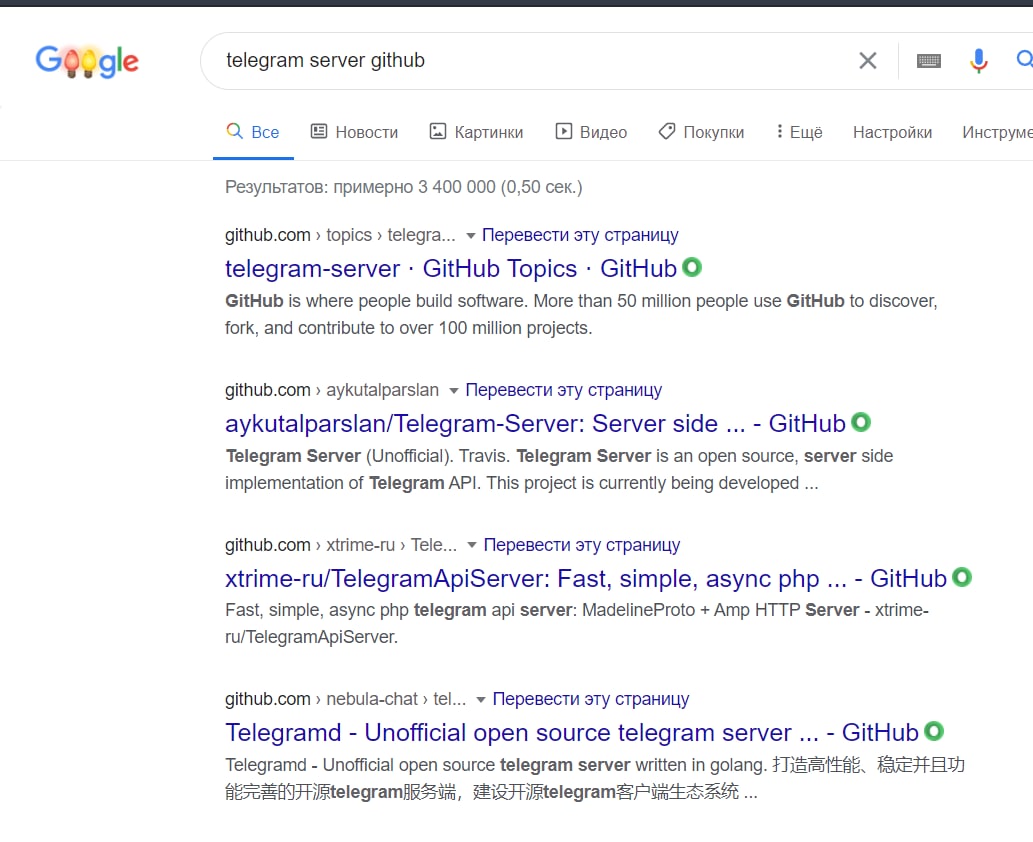Screen dimensions: 1033x842
Task: Open the Ещё more menu
Action: (798, 132)
